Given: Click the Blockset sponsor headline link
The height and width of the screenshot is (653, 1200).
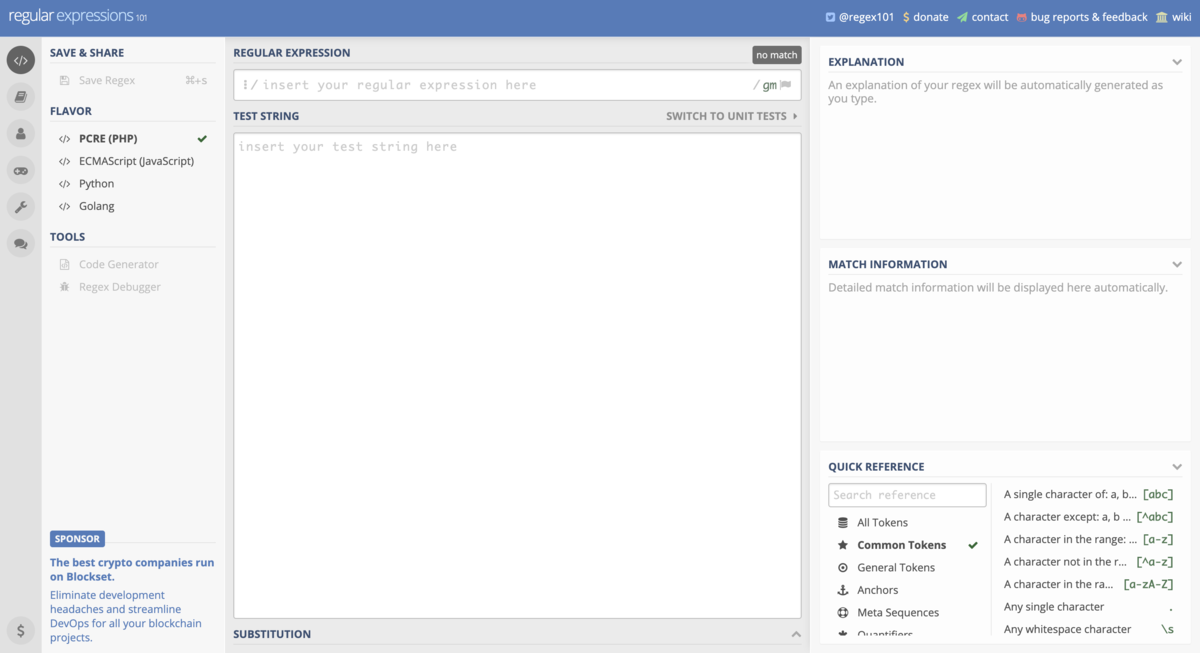Looking at the screenshot, I should [132, 570].
